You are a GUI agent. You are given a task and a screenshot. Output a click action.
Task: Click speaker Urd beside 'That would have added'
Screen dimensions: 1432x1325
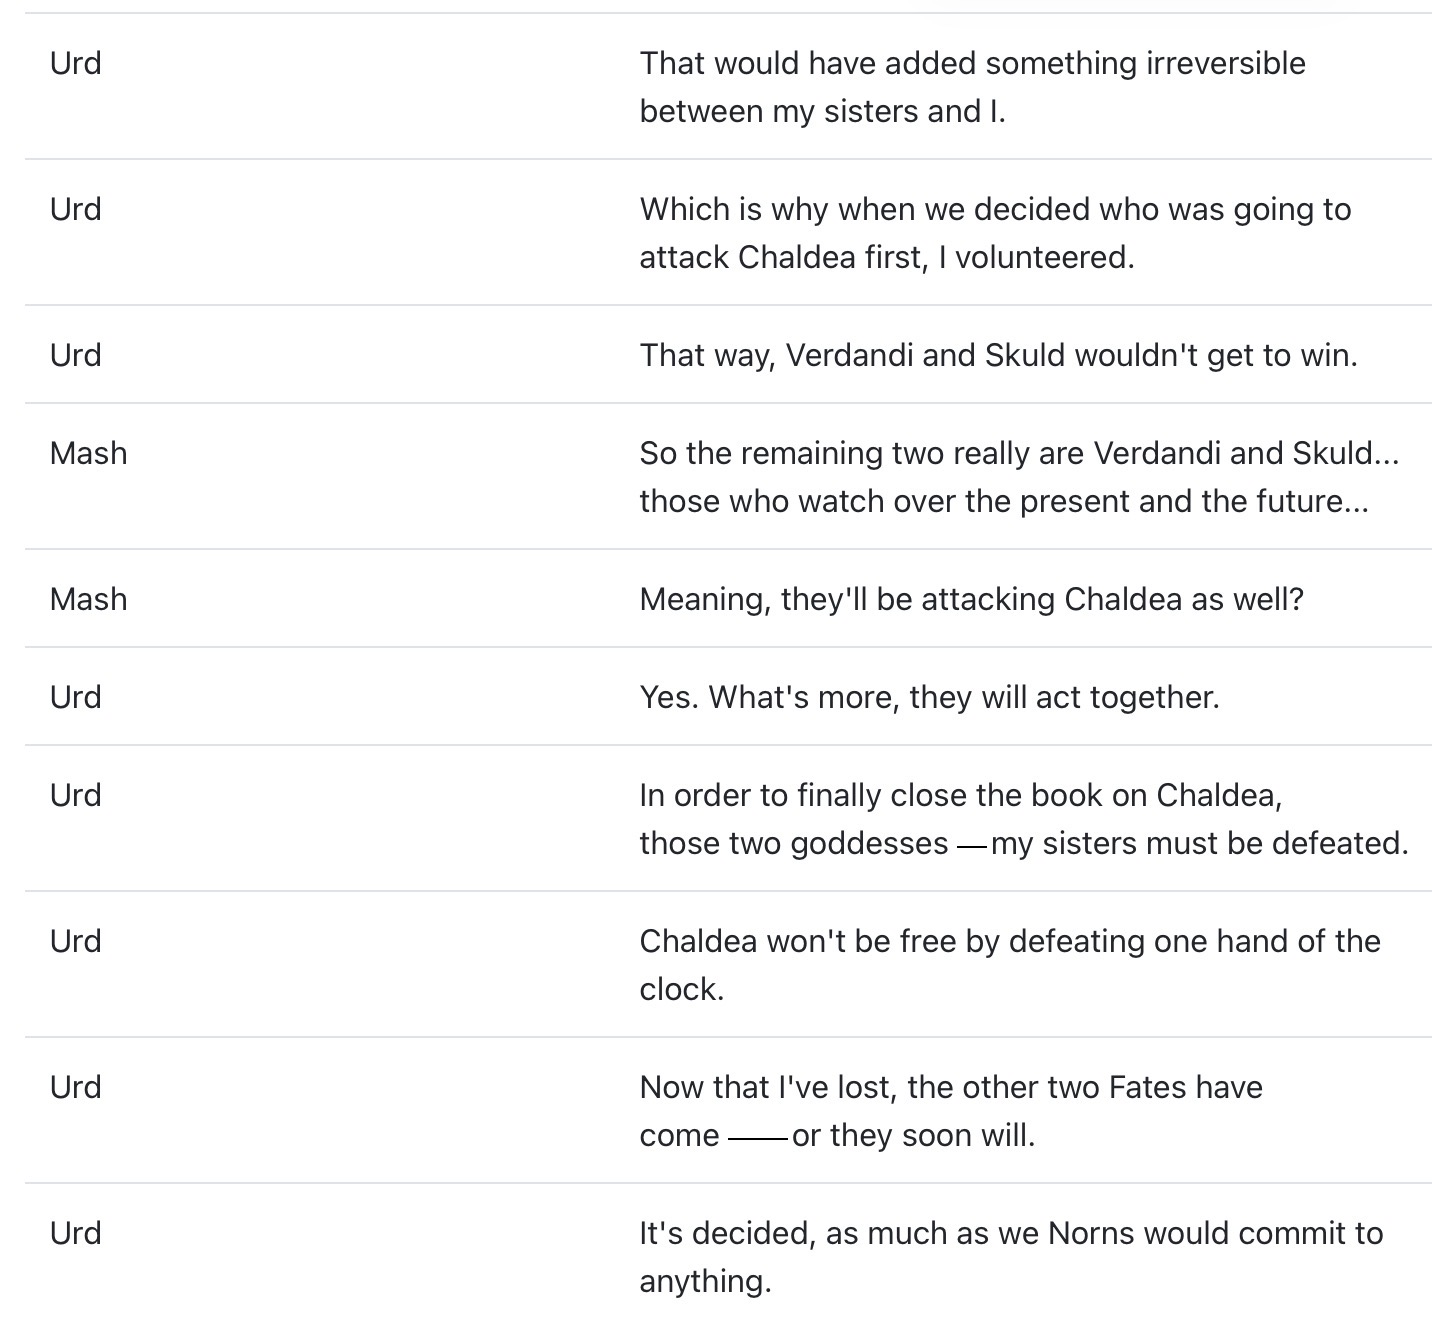click(76, 63)
